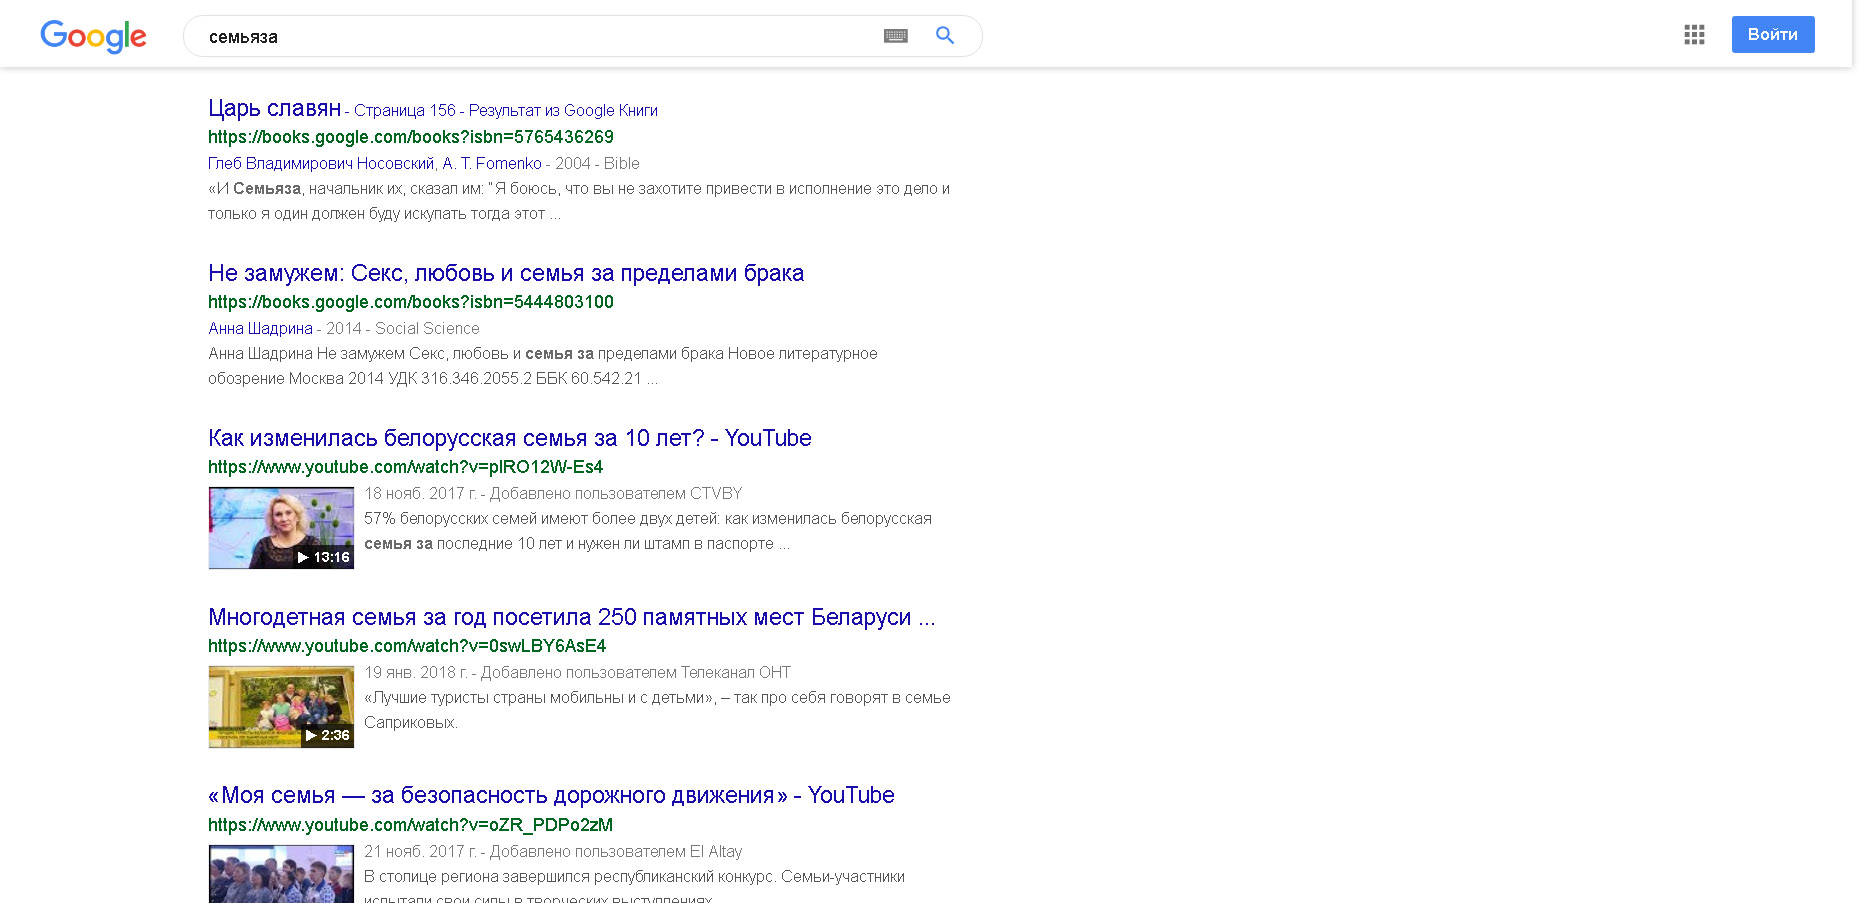
Task: Click the books URL with isbn=5444803100
Action: coord(411,302)
